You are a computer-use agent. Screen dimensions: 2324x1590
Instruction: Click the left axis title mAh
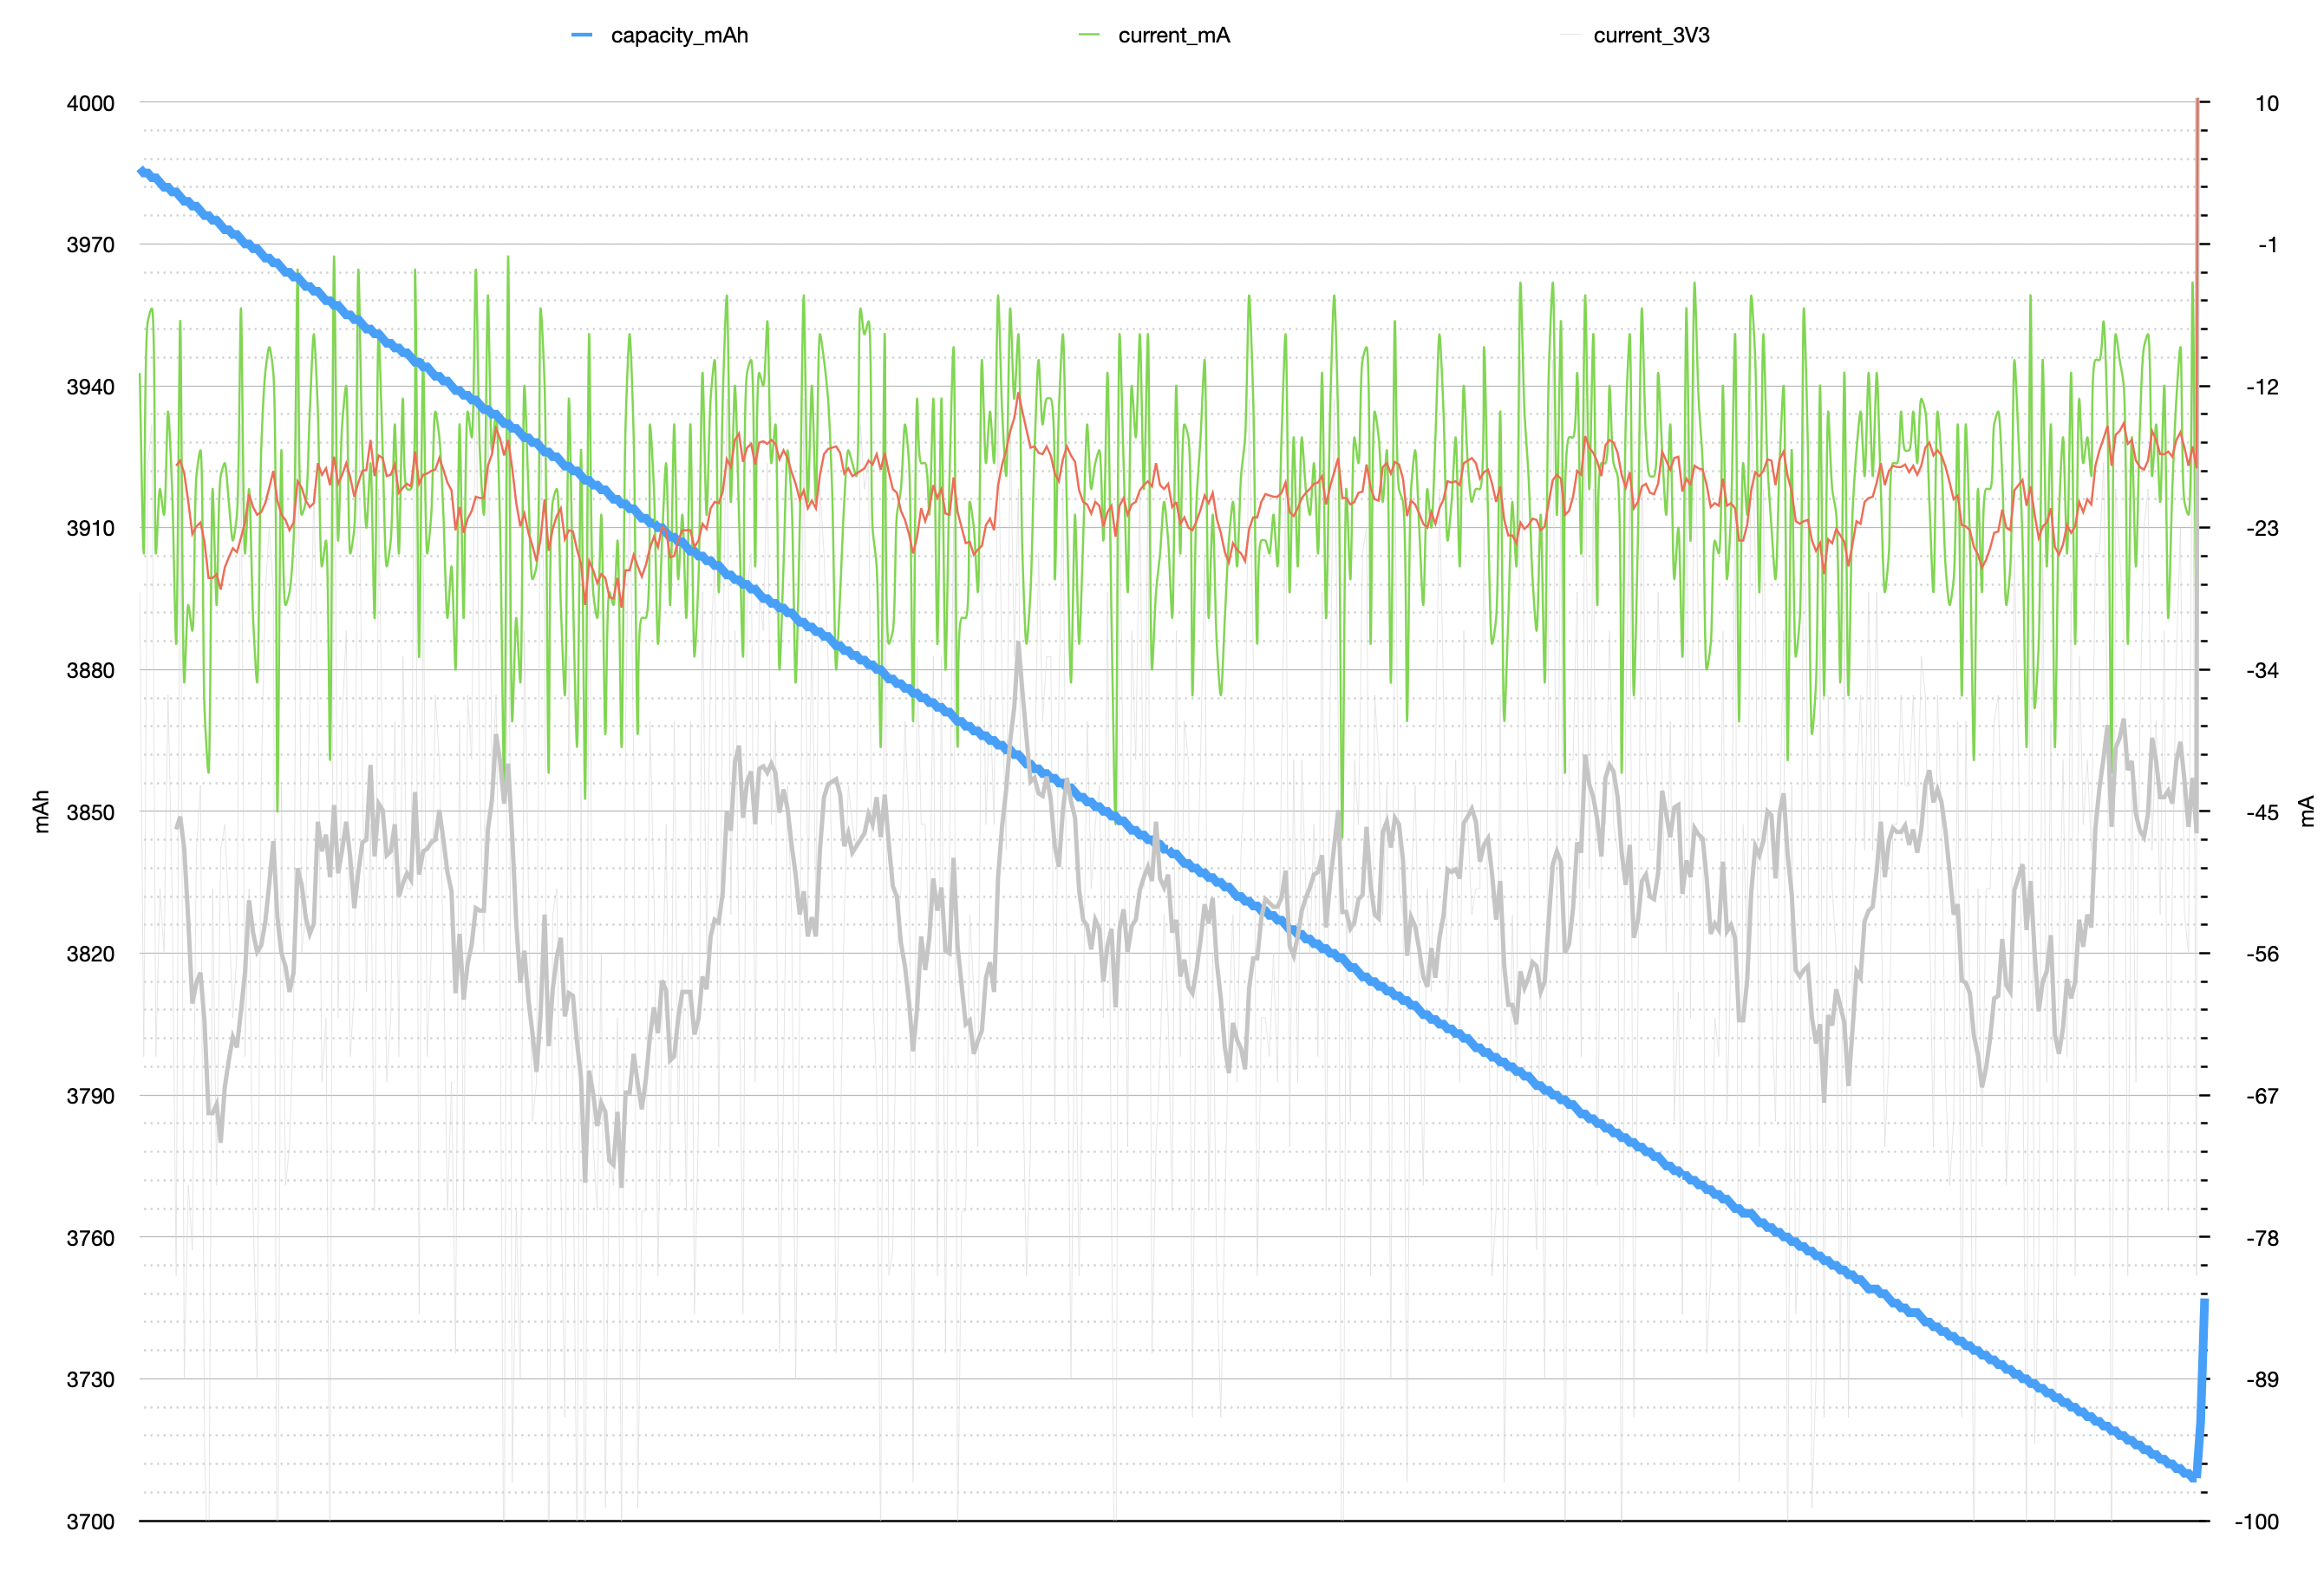pos(41,811)
